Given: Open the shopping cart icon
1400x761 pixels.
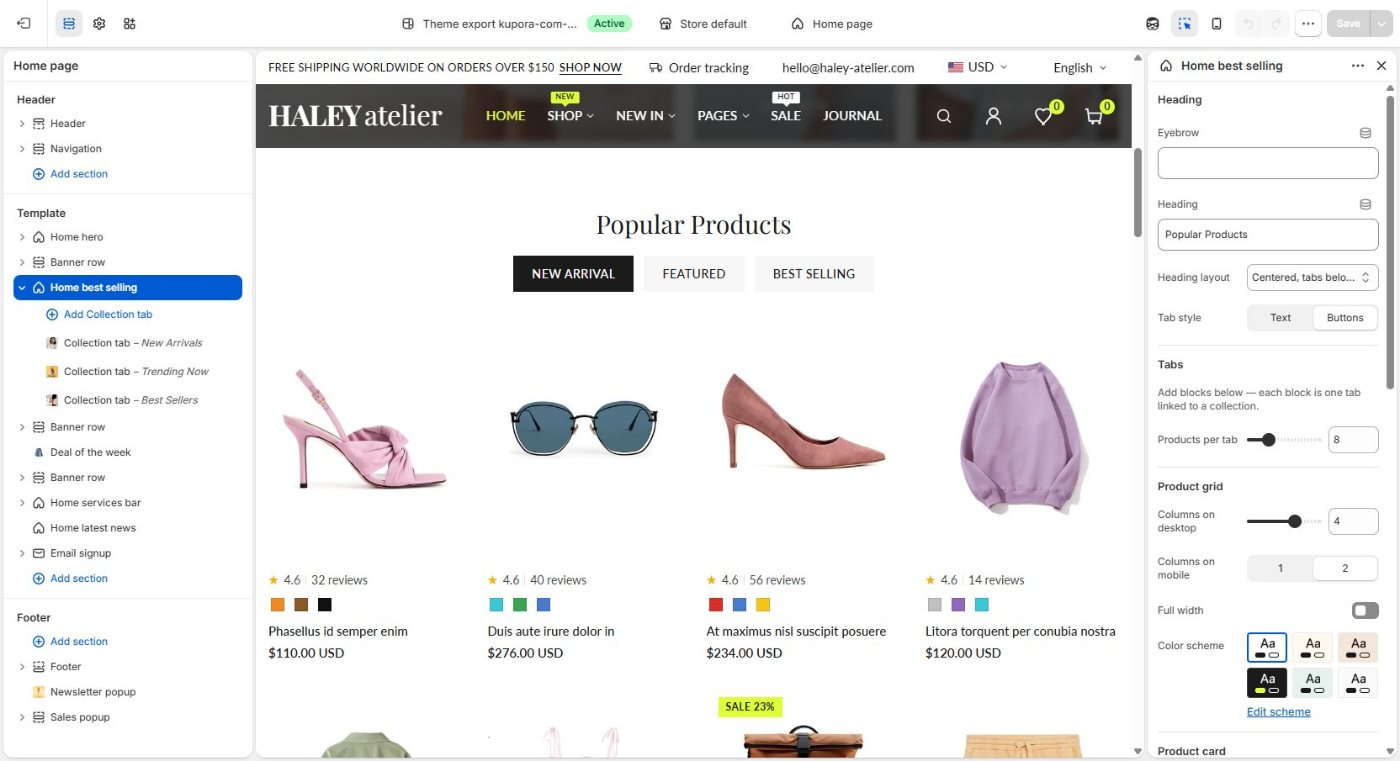Looking at the screenshot, I should coord(1094,116).
